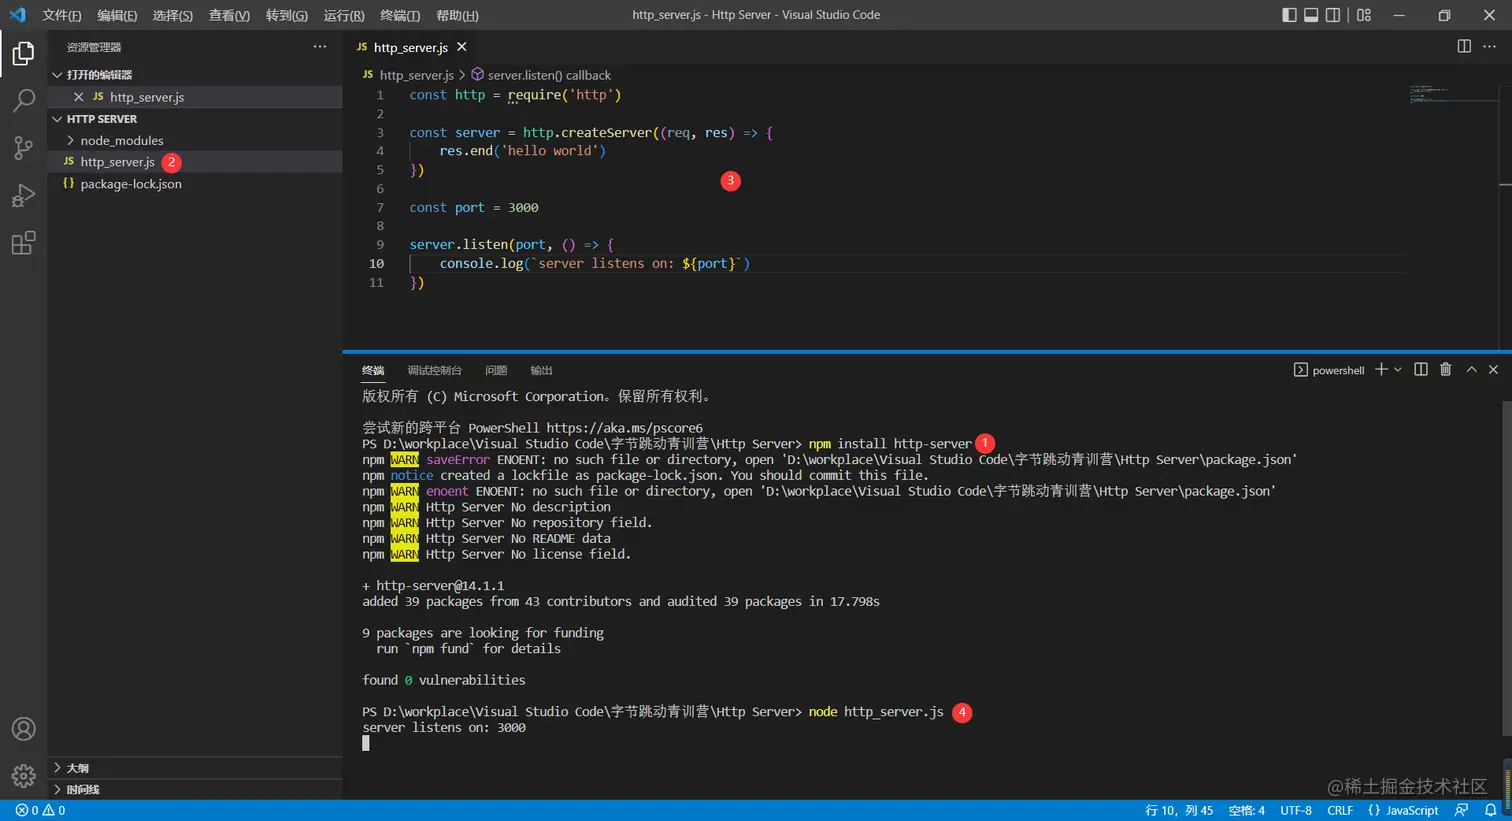Close http_server.js in open editors list
This screenshot has width=1512, height=821.
point(79,97)
